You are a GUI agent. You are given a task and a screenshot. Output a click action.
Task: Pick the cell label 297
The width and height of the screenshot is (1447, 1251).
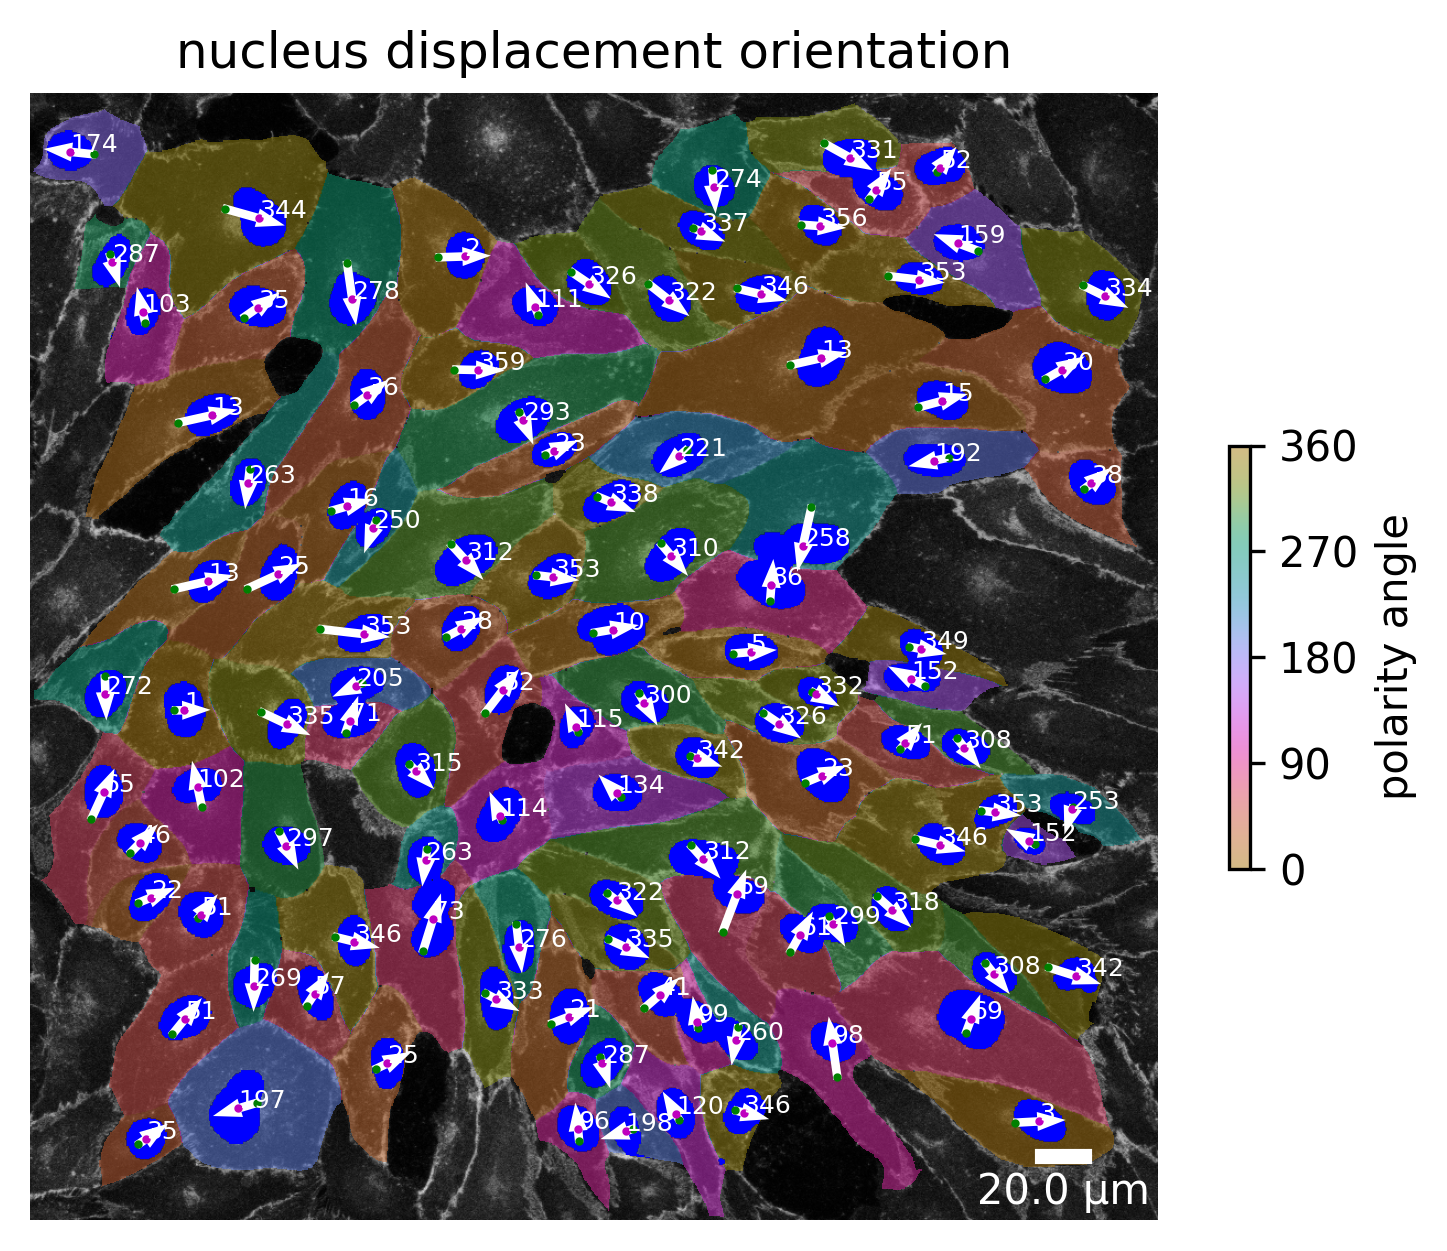click(310, 838)
